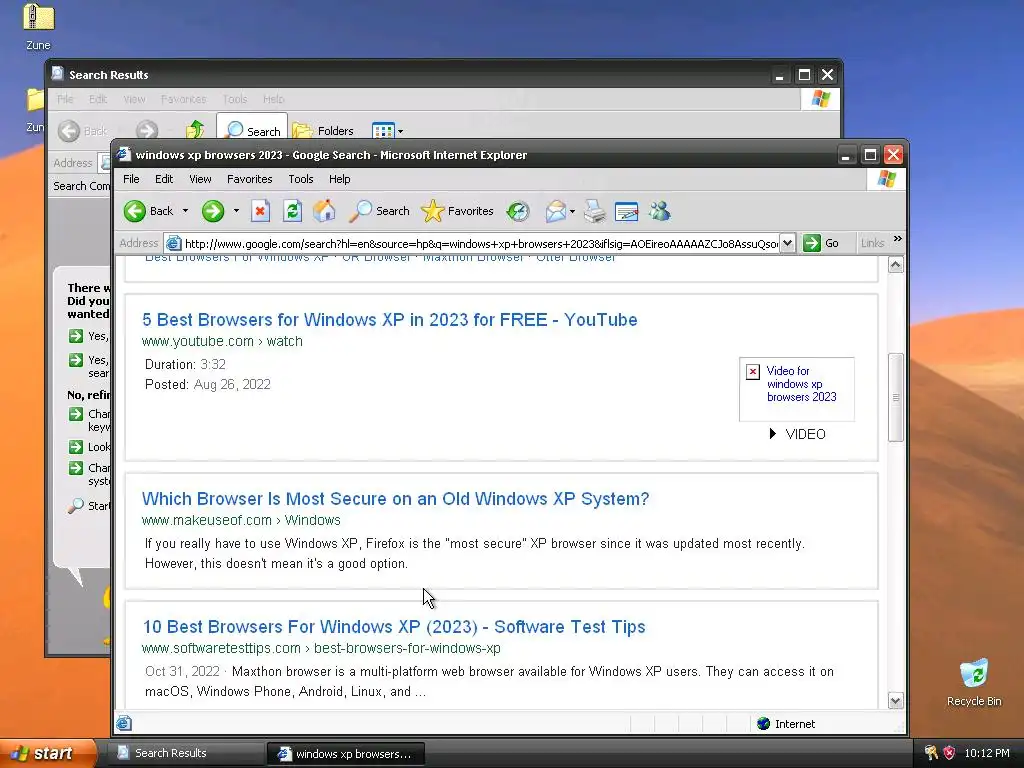The image size is (1024, 768).
Task: Click the Duration: 3:32 text
Action: click(x=185, y=364)
